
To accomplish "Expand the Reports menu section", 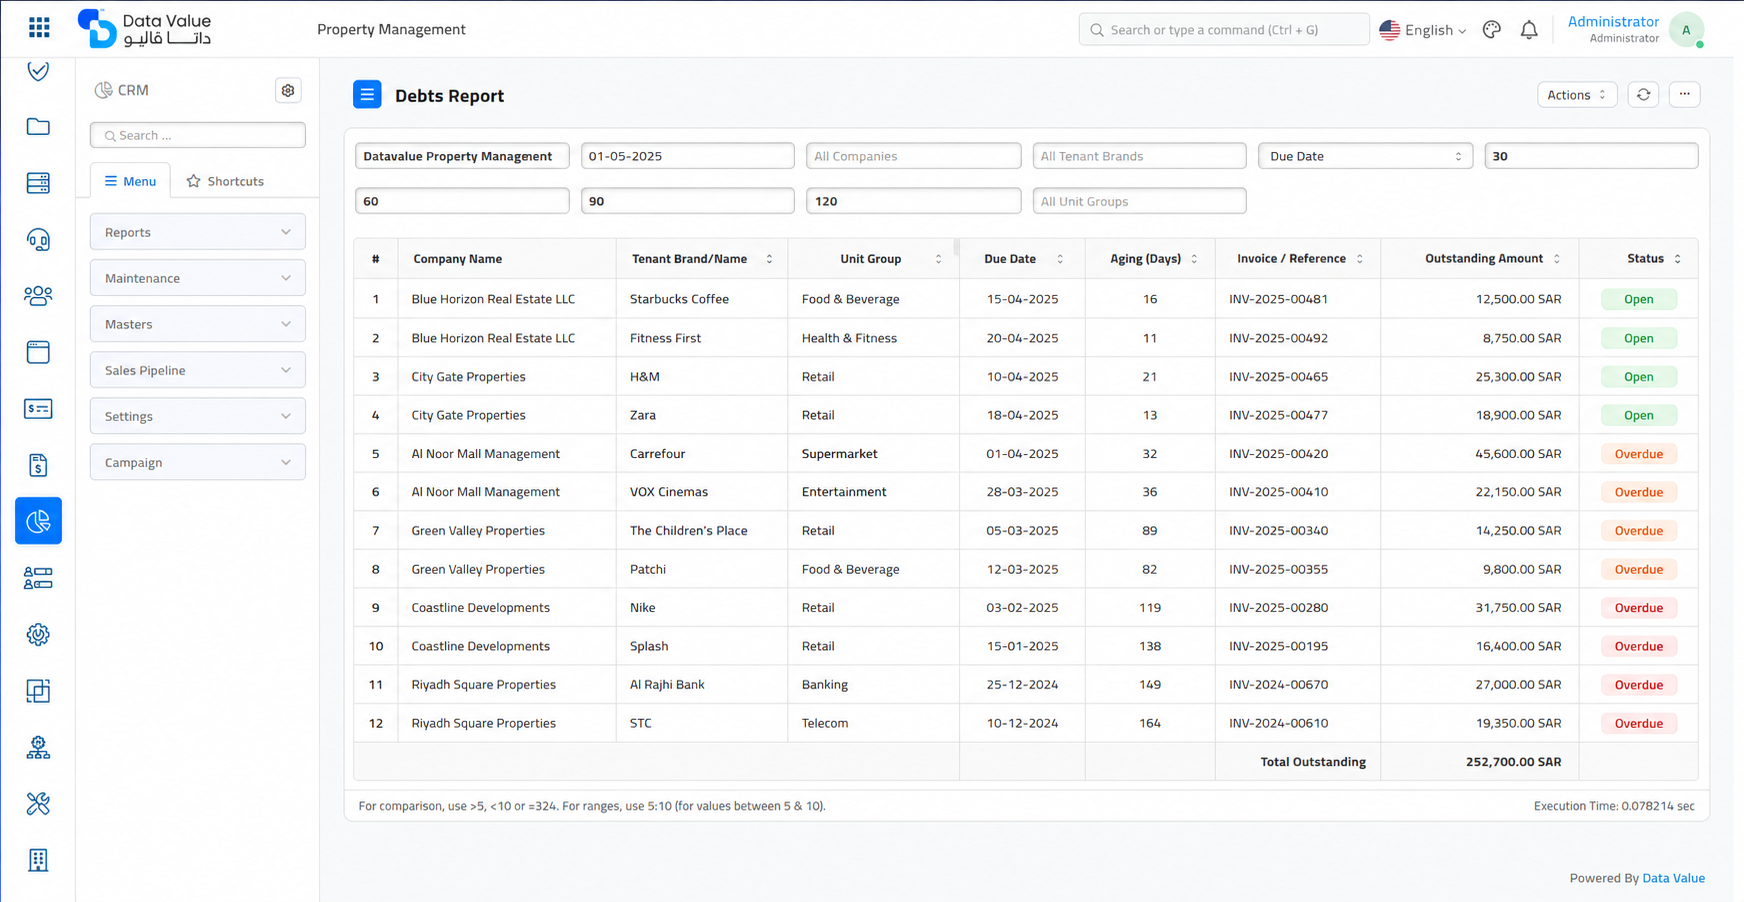I will (198, 232).
